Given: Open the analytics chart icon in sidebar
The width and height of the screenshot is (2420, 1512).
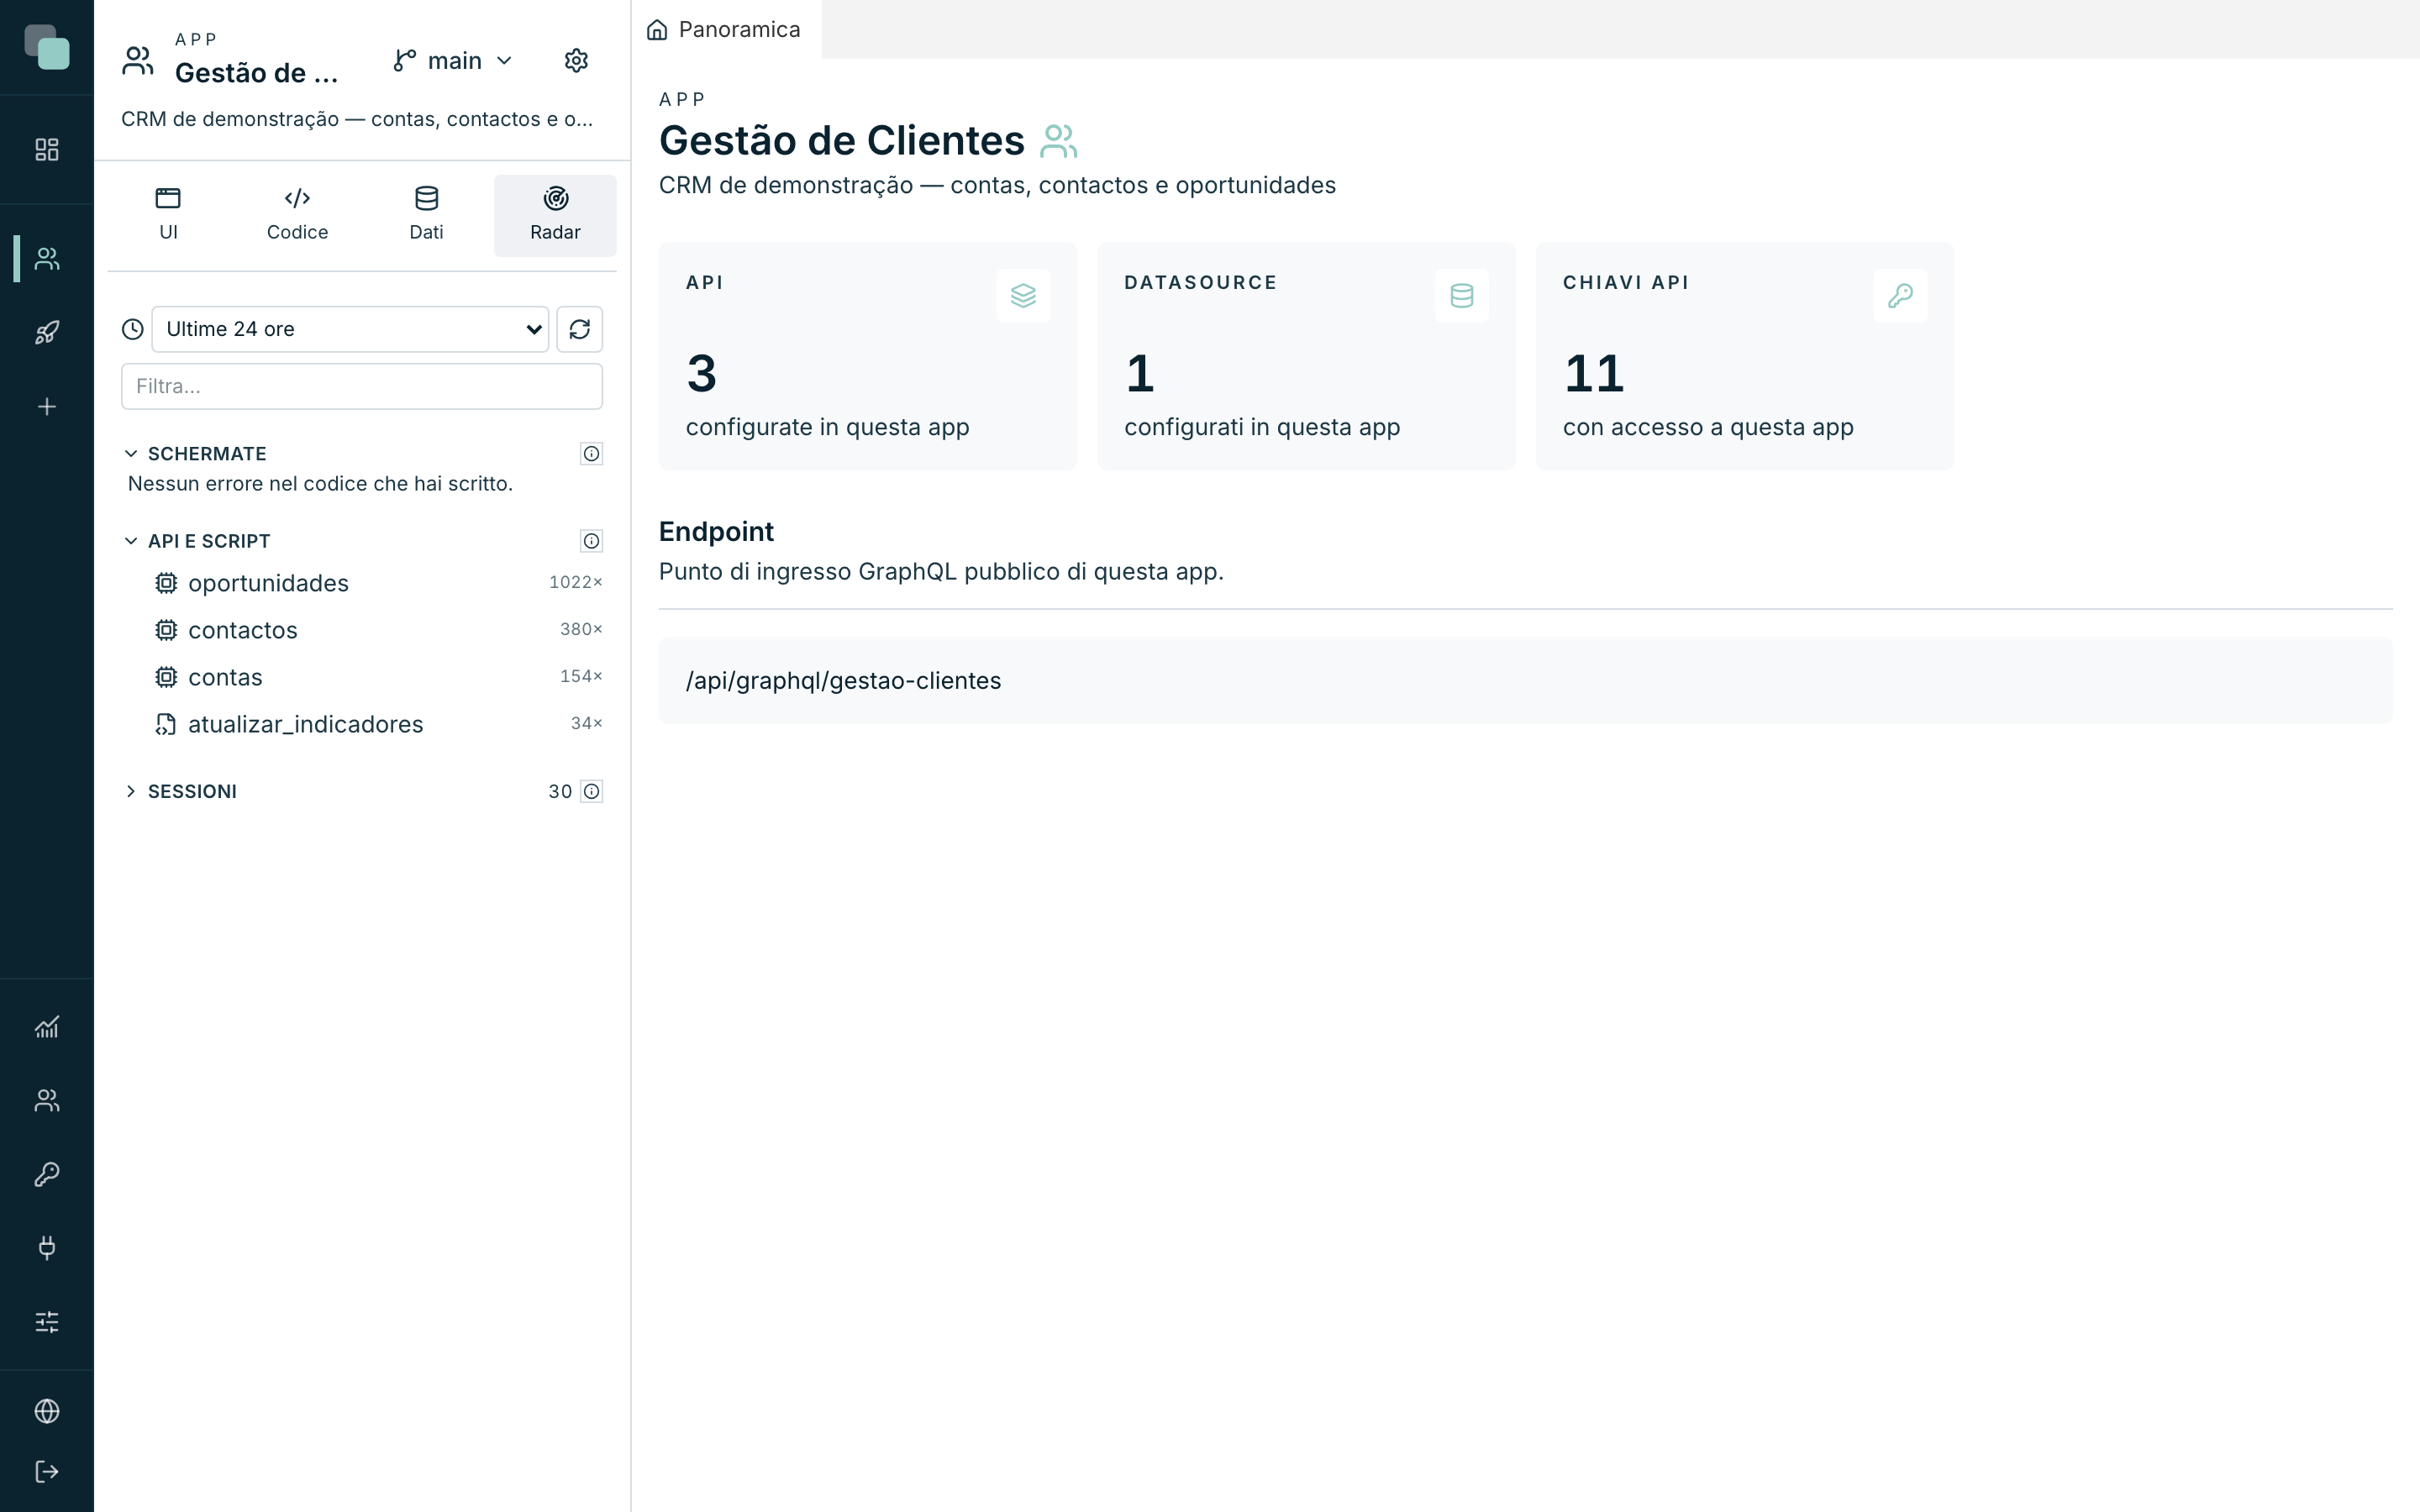Looking at the screenshot, I should point(47,1027).
